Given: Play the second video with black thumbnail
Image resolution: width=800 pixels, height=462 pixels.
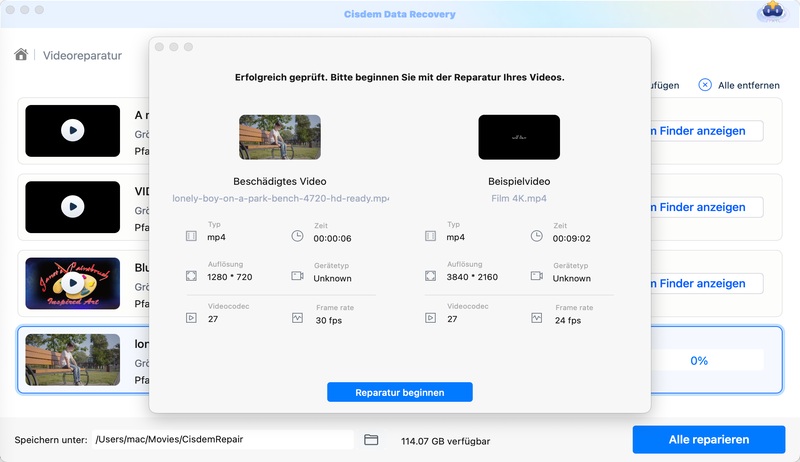Looking at the screenshot, I should pos(73,207).
